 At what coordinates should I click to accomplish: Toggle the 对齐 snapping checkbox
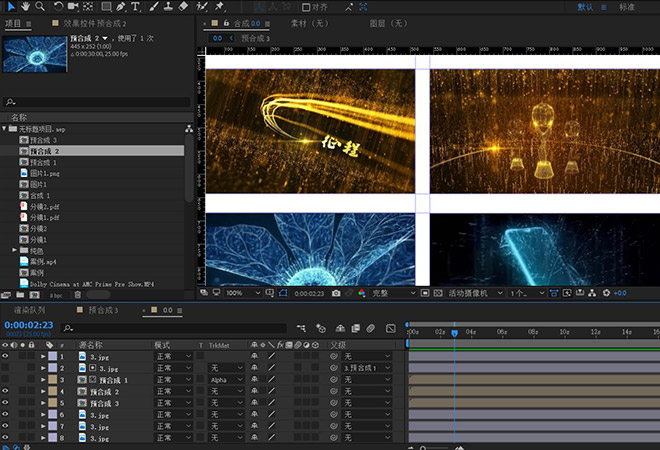(x=304, y=7)
